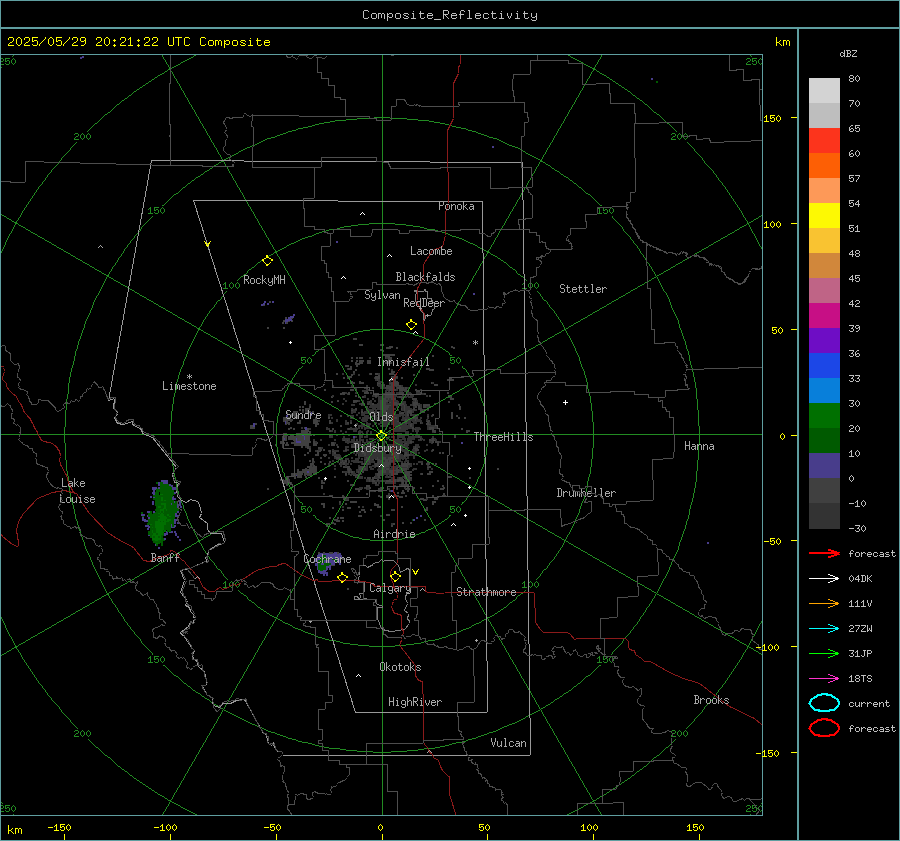Click the Drumheller city label
Viewport: 900px width, 841px height.
[x=586, y=493]
